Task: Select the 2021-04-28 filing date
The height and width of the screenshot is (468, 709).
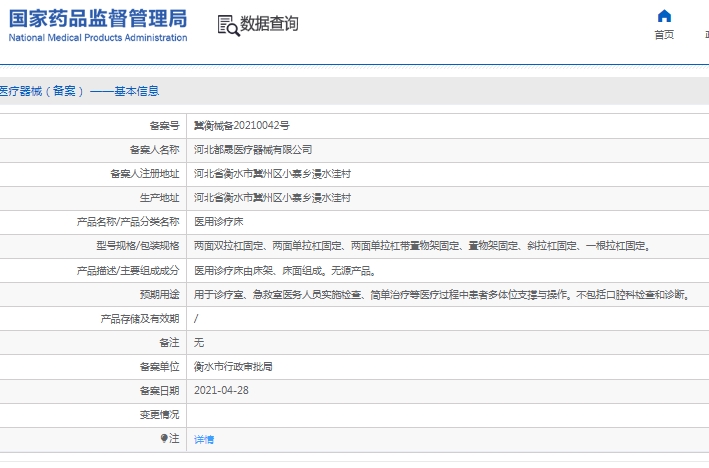Action: pyautogui.click(x=222, y=391)
